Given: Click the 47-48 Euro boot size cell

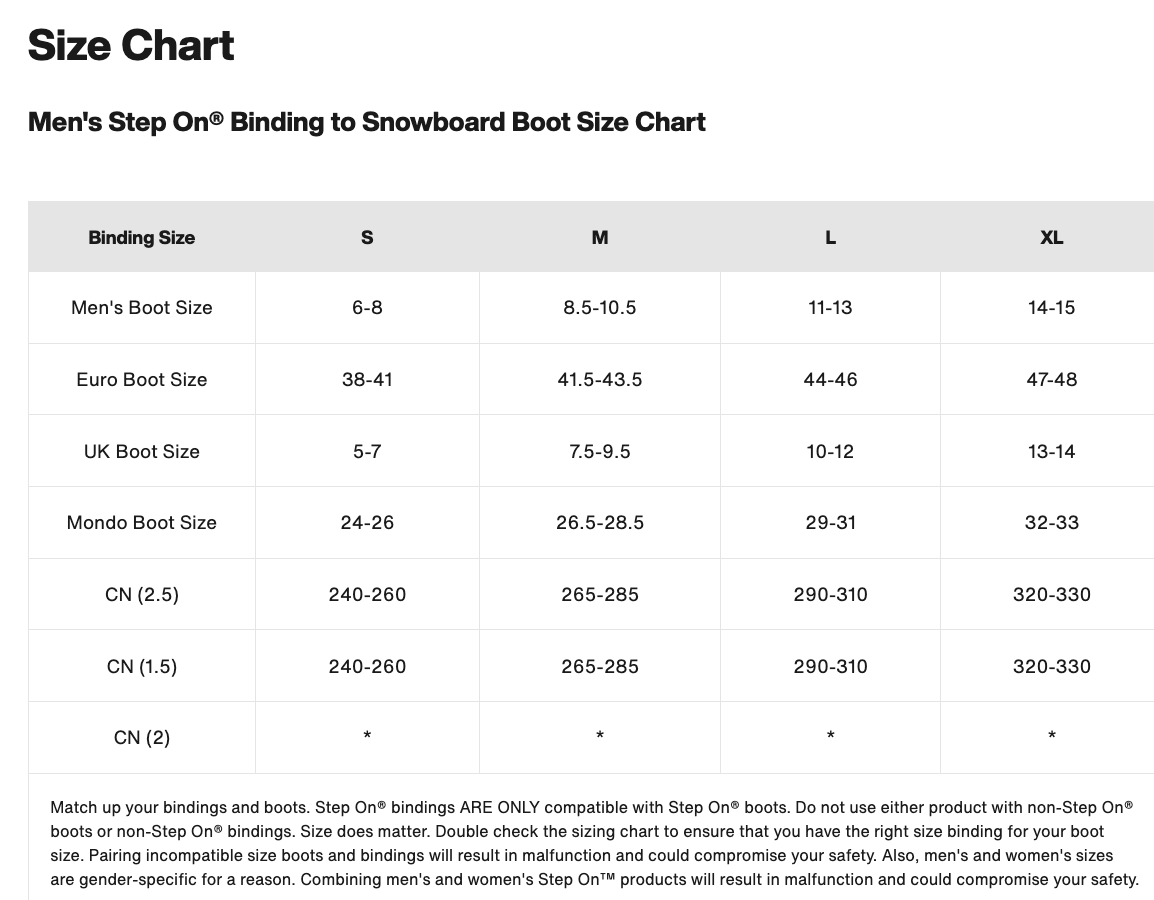Looking at the screenshot, I should (x=1051, y=380).
